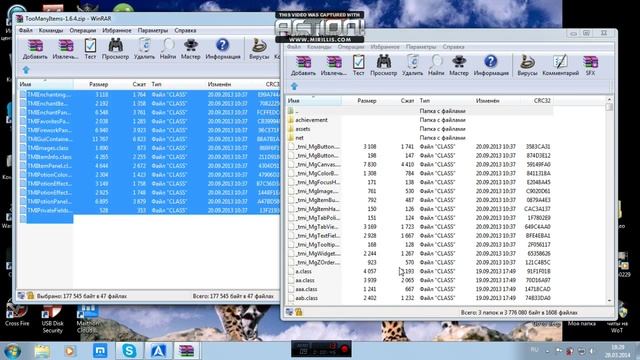Select the achievement folder row
640x360 pixels.
420,120
